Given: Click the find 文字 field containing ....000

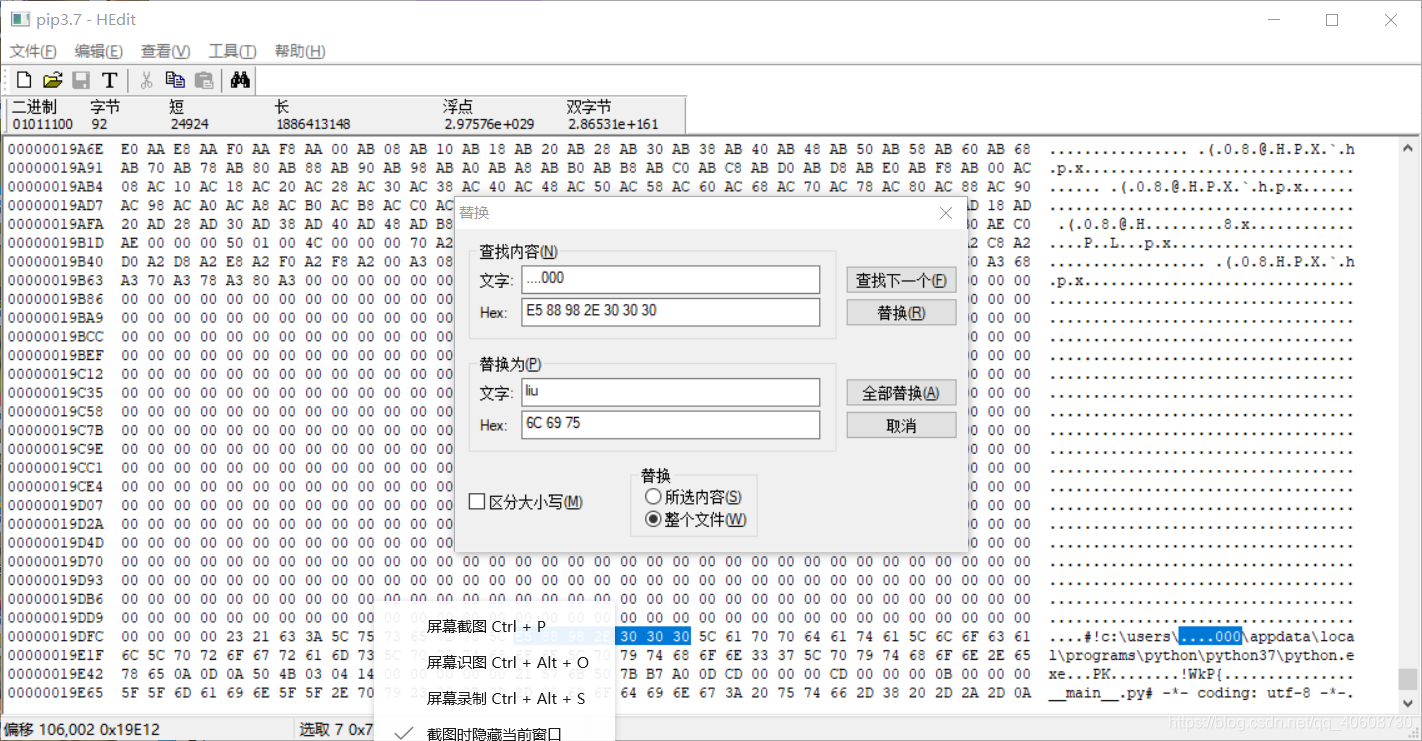Looking at the screenshot, I should (670, 279).
